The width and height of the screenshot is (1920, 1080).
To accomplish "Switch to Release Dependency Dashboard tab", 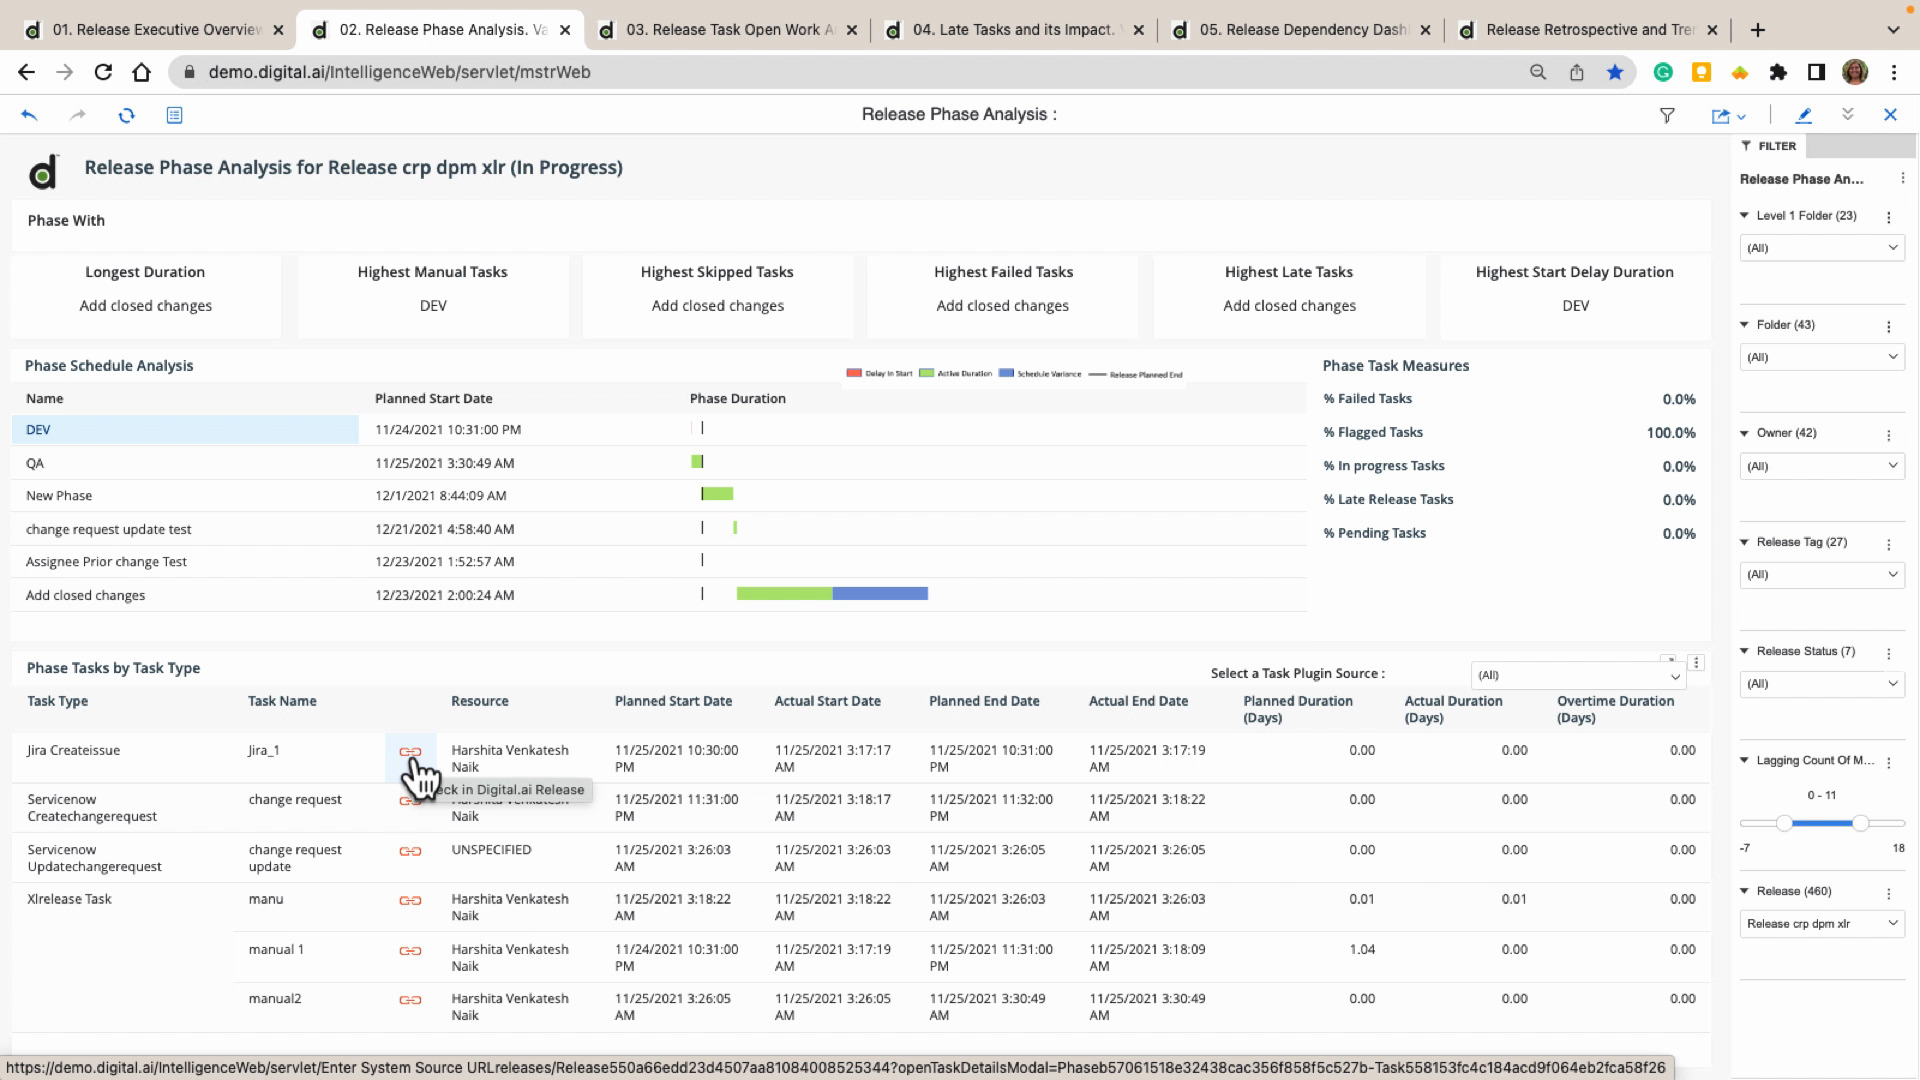I will 1302,30.
